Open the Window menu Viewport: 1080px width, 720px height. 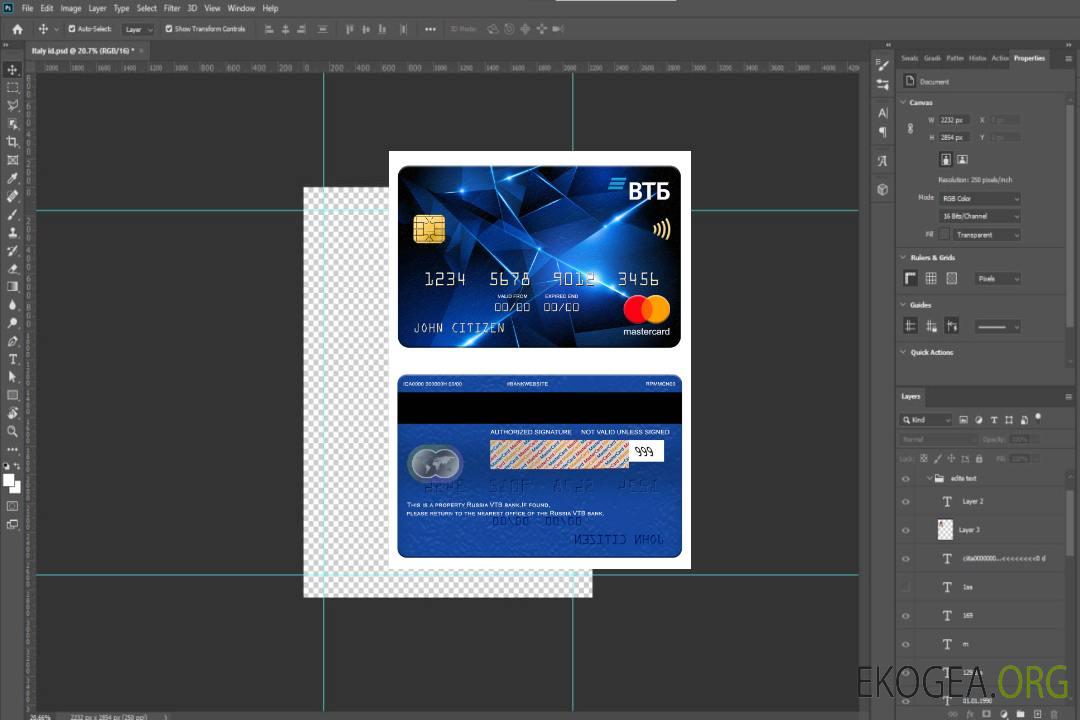(x=241, y=8)
